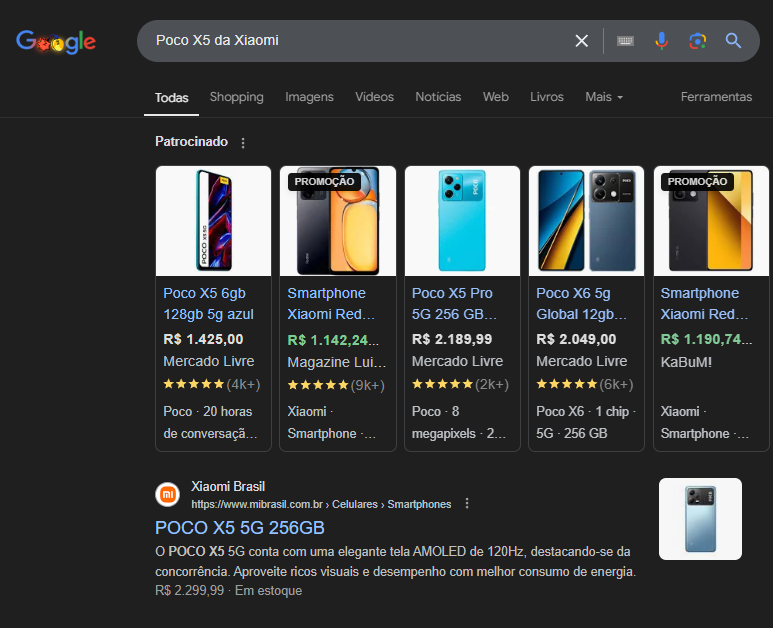Click the R$ 2.299,99 · Em estoque text
The image size is (773, 628).
point(228,591)
